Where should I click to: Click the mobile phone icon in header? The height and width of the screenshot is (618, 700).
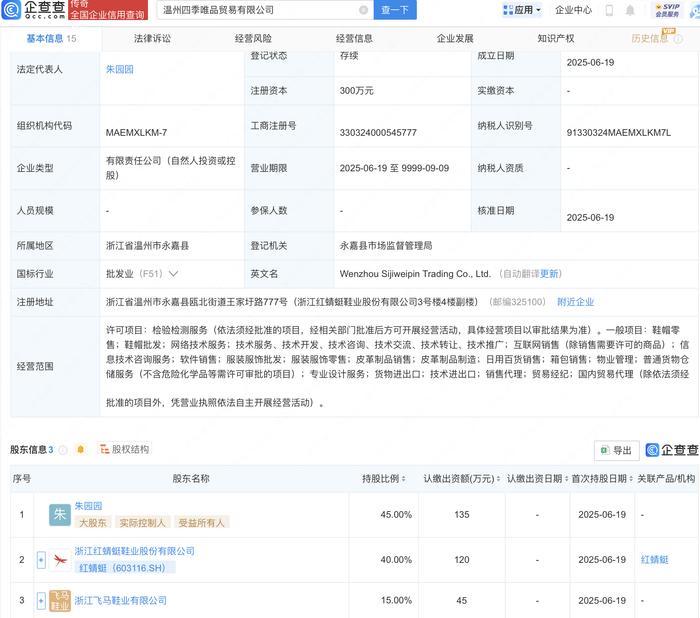(609, 10)
